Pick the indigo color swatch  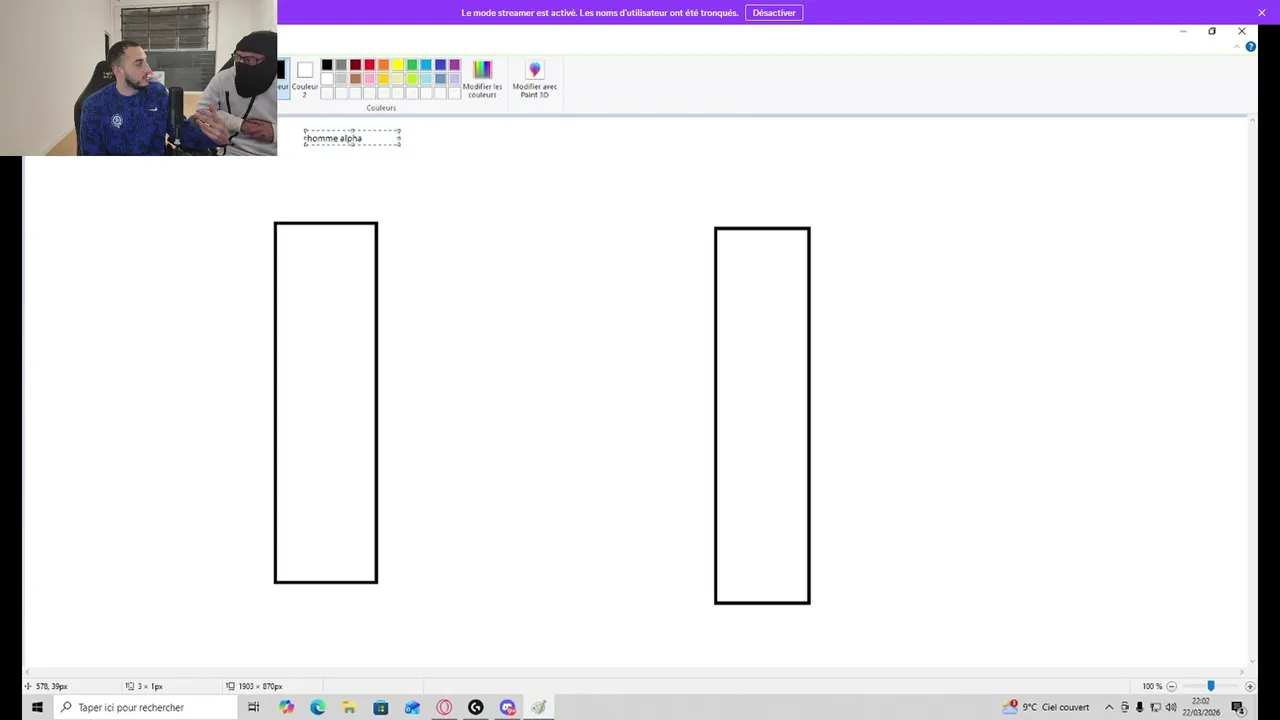[440, 65]
